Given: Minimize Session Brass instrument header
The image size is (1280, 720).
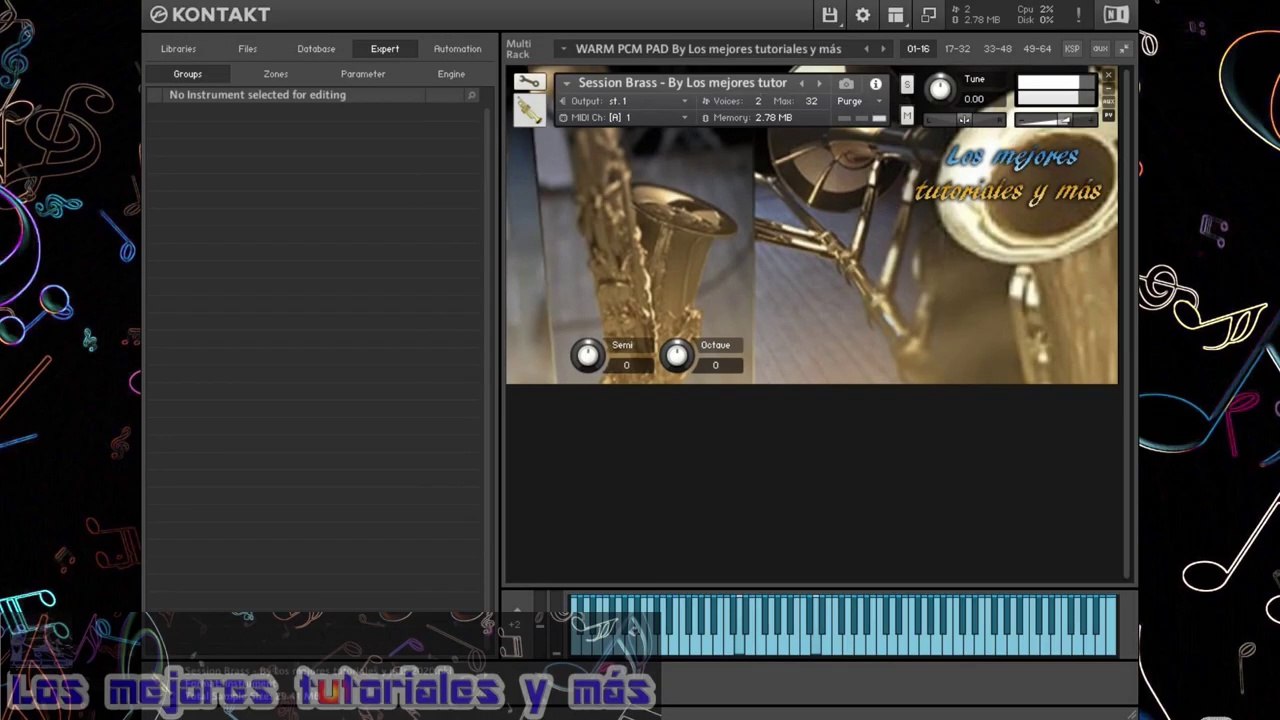Looking at the screenshot, I should click(x=1108, y=89).
